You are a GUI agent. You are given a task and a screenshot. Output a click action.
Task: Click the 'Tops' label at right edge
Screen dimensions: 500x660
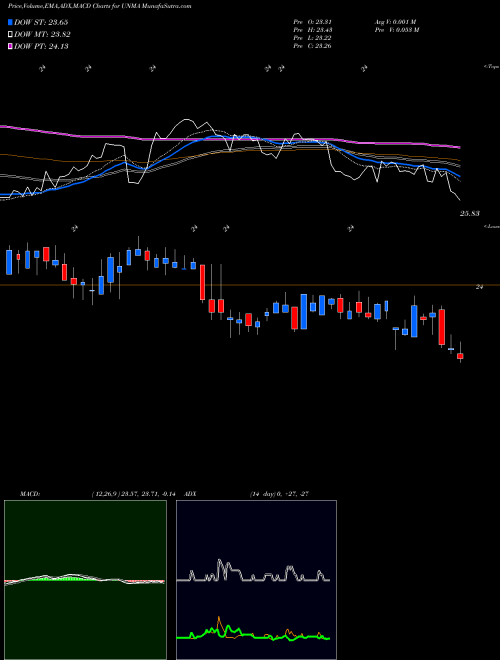[492, 67]
